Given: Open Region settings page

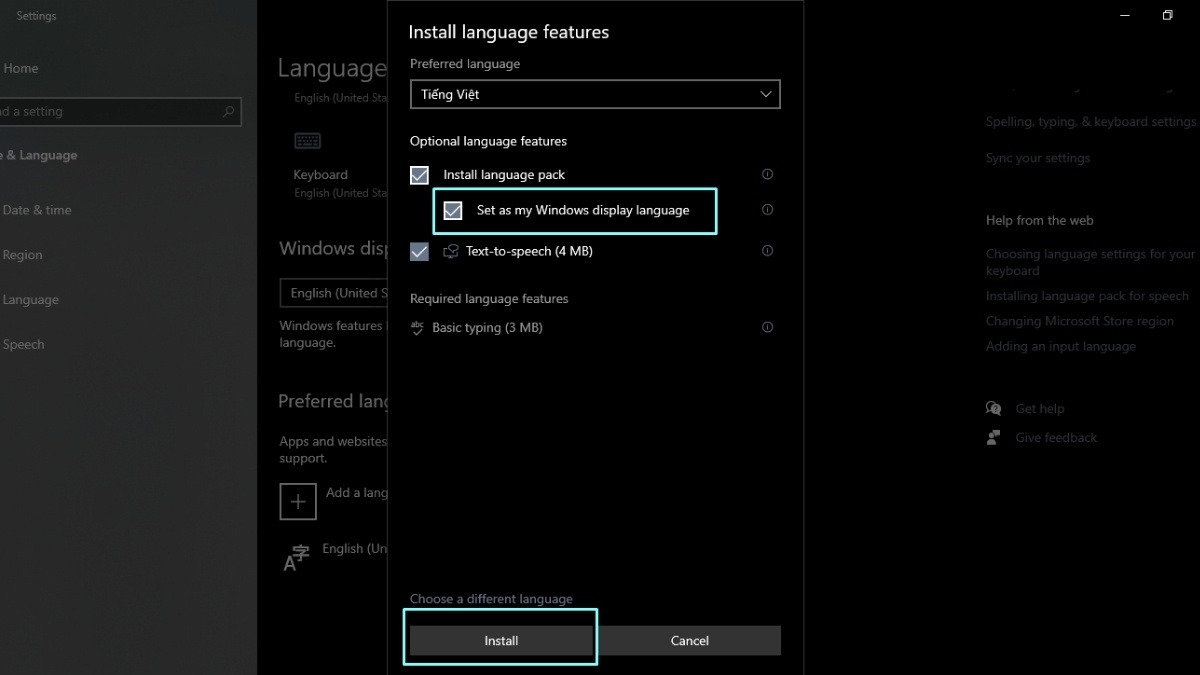Looking at the screenshot, I should coord(22,255).
